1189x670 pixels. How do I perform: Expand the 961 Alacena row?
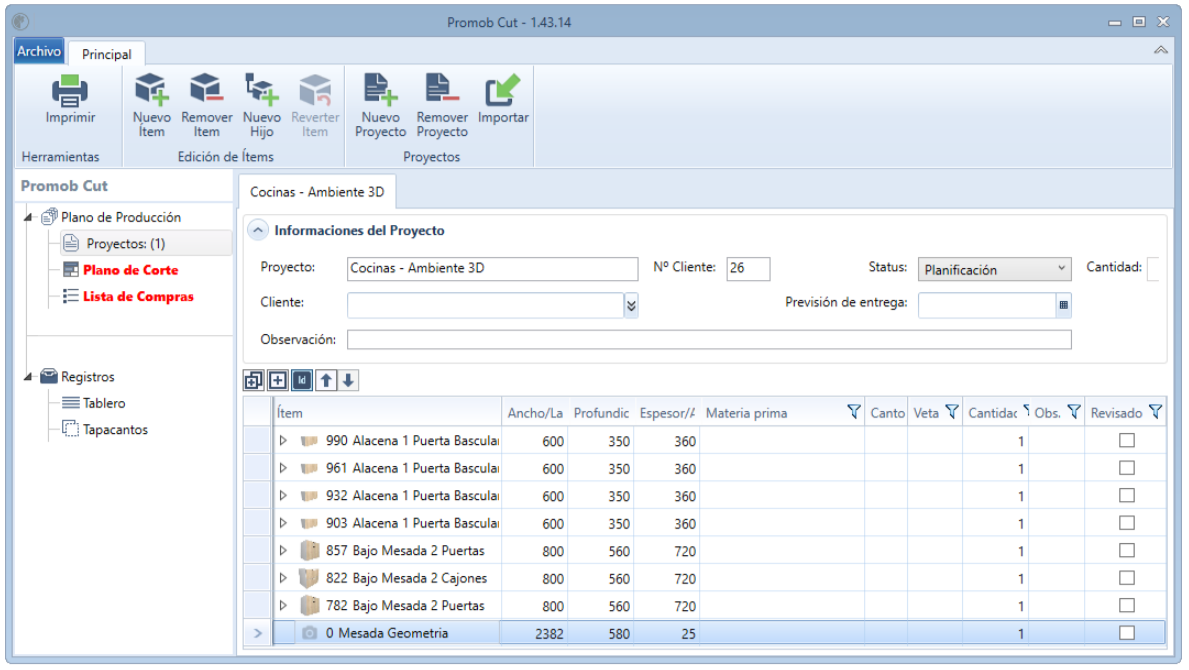pyautogui.click(x=283, y=468)
